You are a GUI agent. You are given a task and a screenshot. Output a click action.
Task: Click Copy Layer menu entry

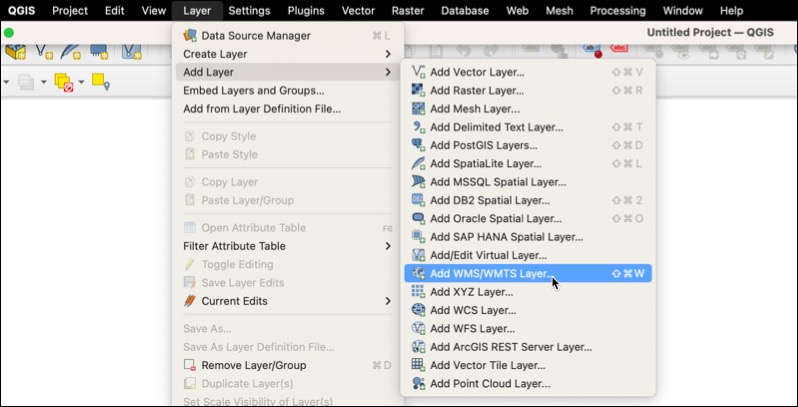click(x=287, y=182)
